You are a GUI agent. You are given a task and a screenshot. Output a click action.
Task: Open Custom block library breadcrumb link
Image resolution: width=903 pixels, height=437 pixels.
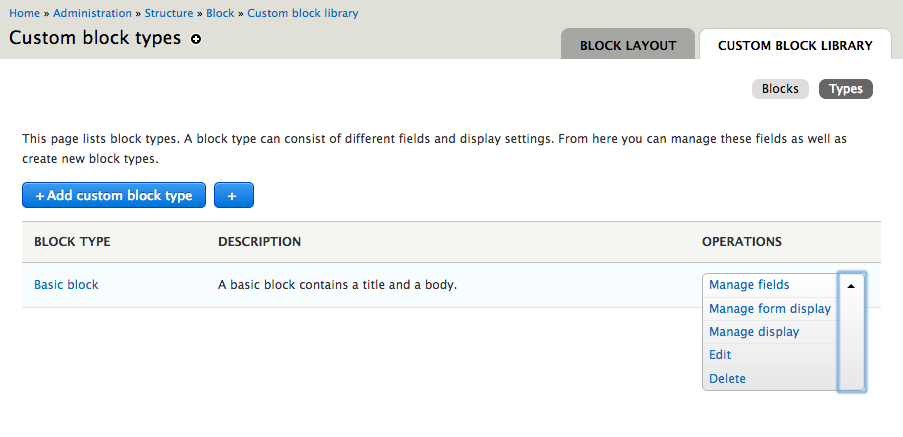point(302,13)
